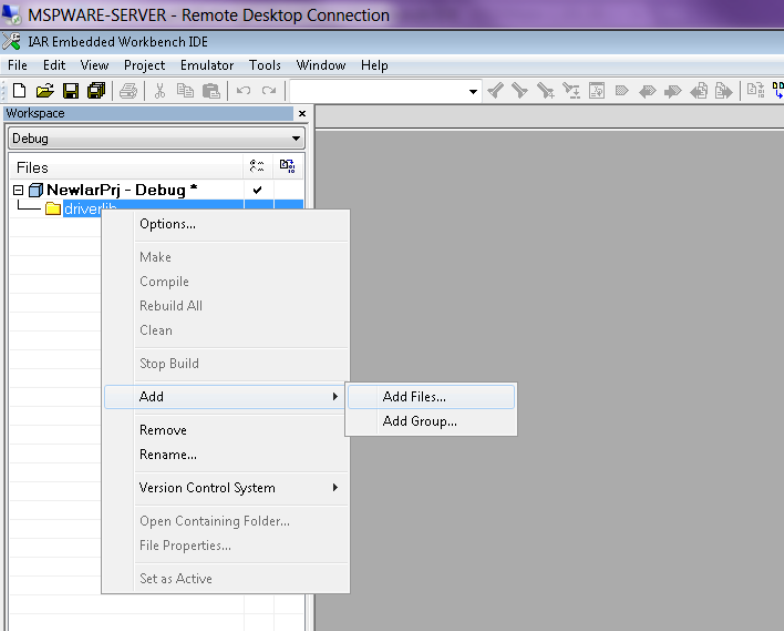Click the checkmark beside NewIarPrj - Debug
Viewport: 784px width, 631px height.
pyautogui.click(x=258, y=190)
